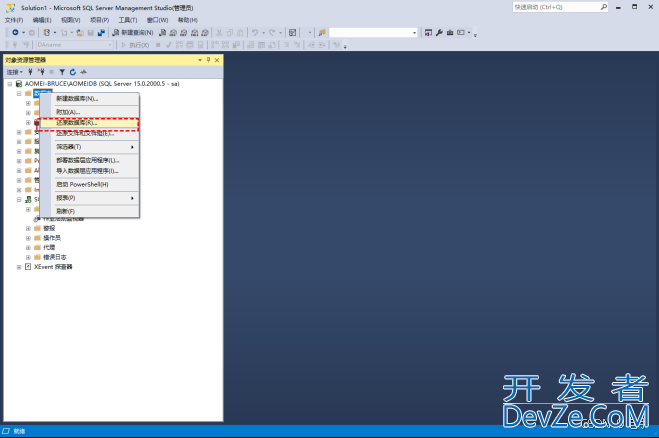This screenshot has width=659, height=438.
Task: Select the 警报 folder in the tree
Action: pos(49,228)
